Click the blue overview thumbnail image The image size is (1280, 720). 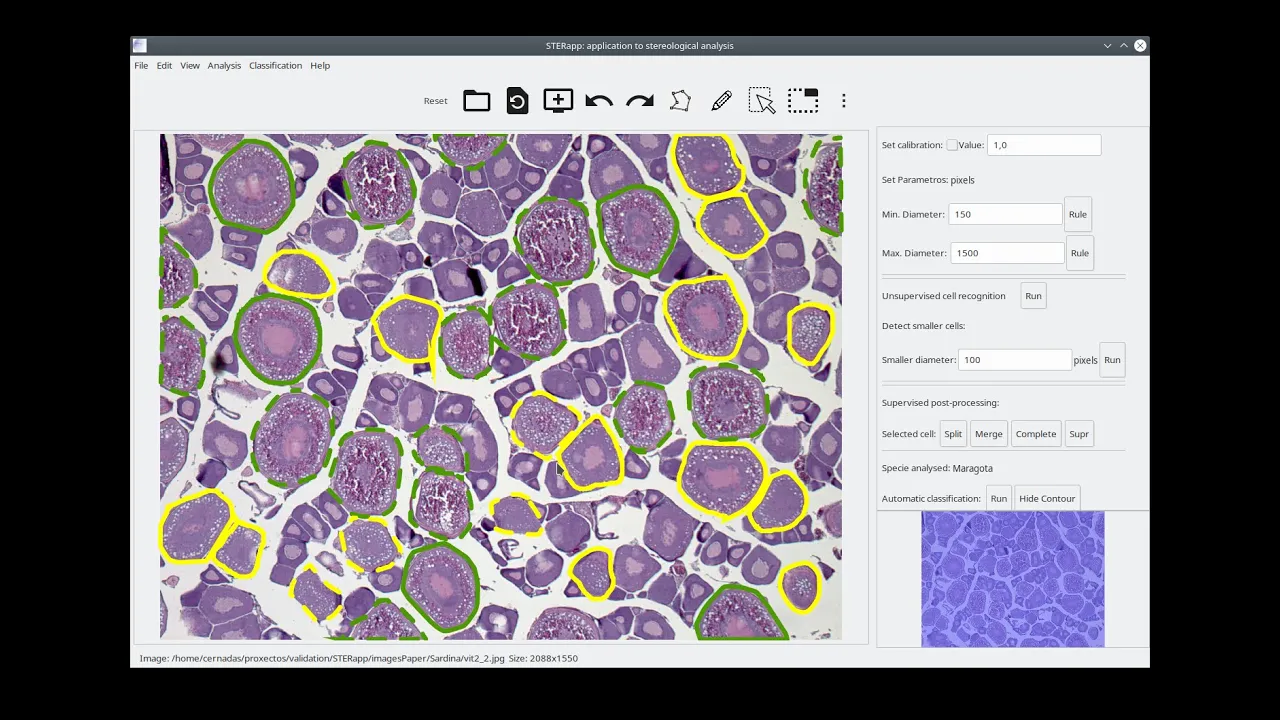(x=1013, y=579)
